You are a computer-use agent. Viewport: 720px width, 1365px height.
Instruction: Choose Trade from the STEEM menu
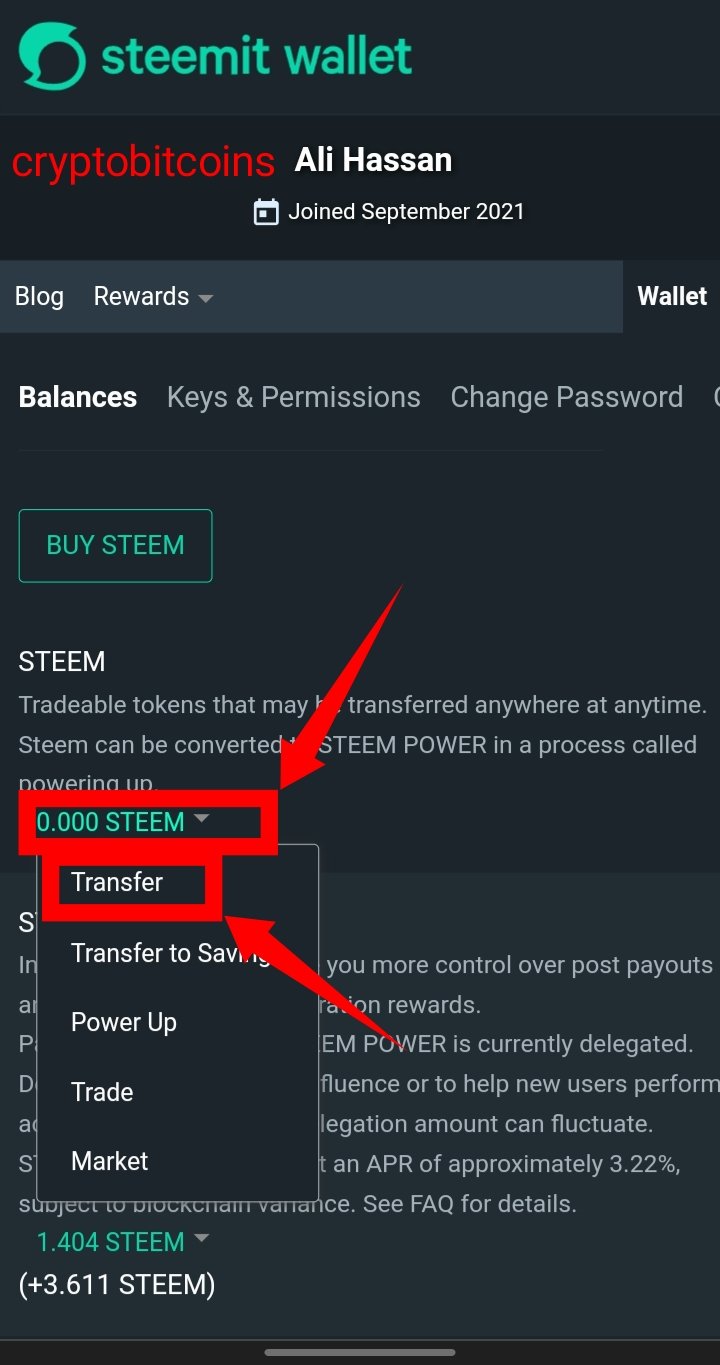pos(102,1092)
